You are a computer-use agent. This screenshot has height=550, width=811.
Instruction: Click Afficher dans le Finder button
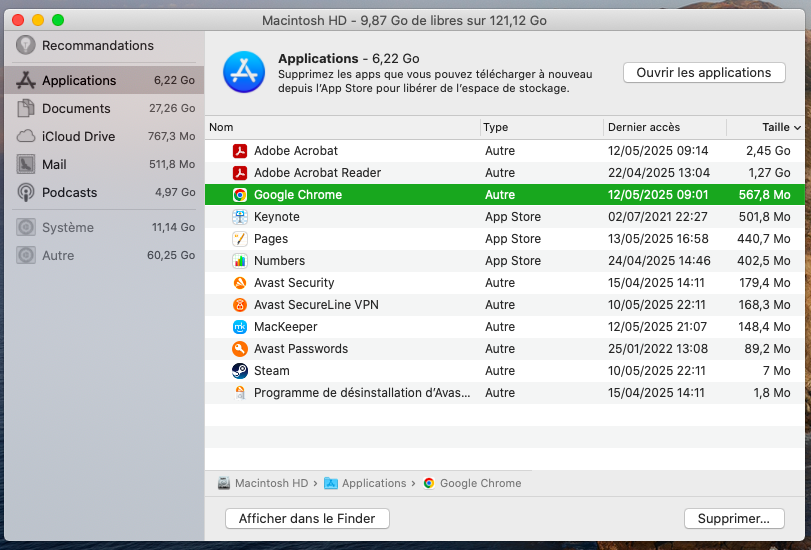[307, 518]
